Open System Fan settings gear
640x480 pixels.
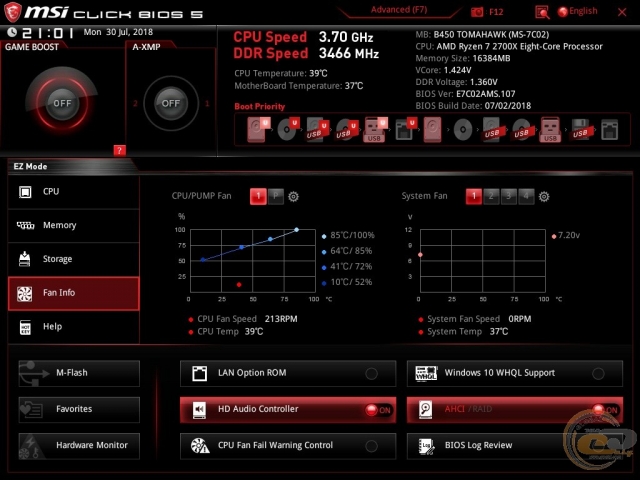pyautogui.click(x=544, y=197)
